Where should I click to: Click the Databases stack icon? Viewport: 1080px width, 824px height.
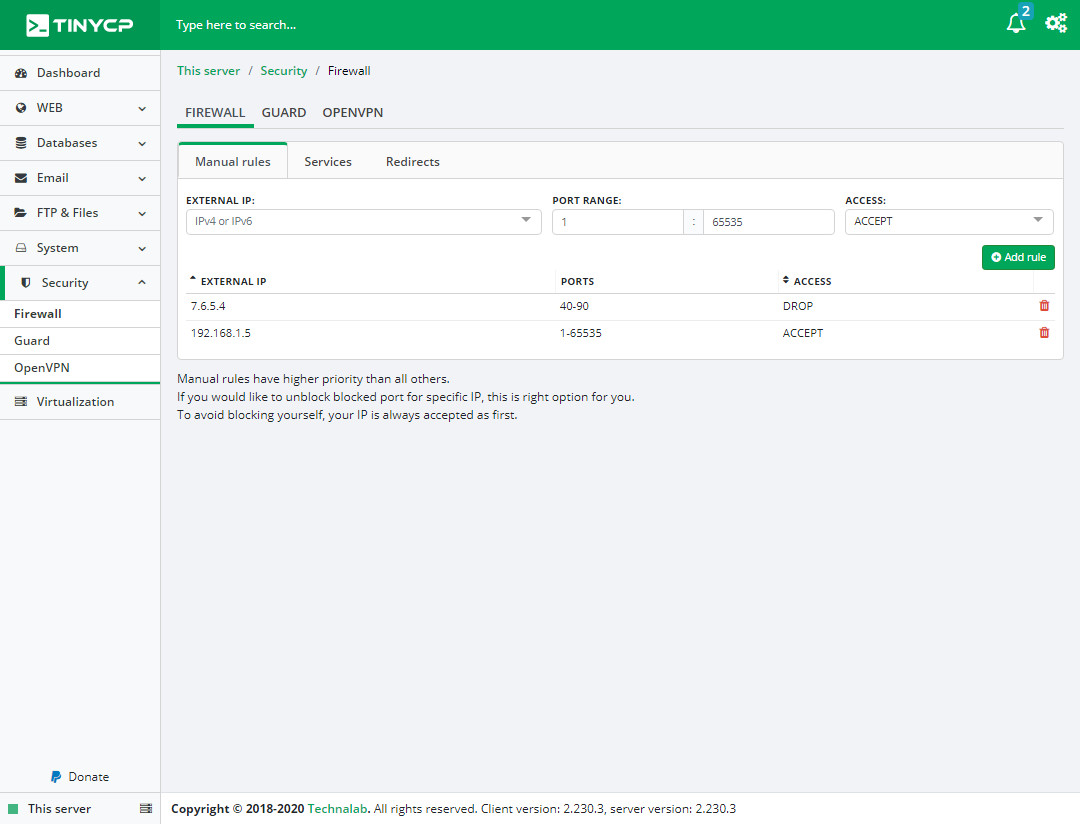(x=21, y=143)
